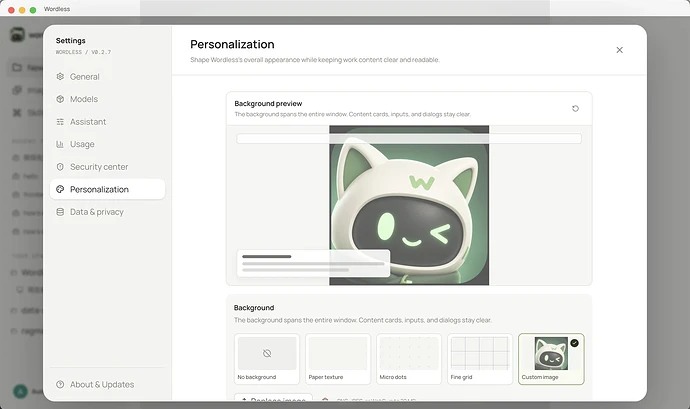Close the Settings dialog with X

[x=619, y=50]
